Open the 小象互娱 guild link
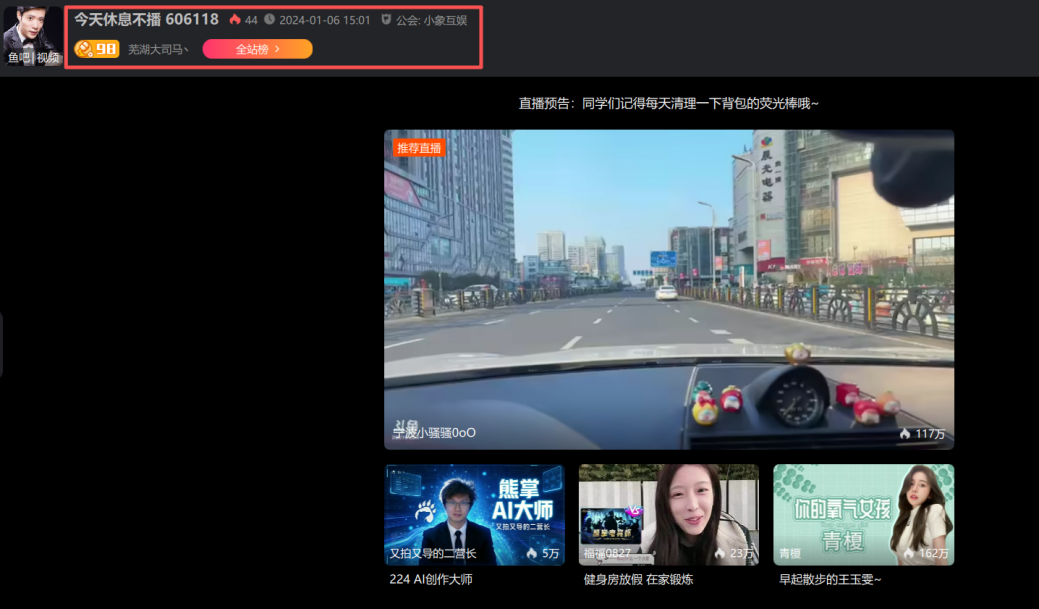Image resolution: width=1039 pixels, height=609 pixels. click(x=445, y=20)
